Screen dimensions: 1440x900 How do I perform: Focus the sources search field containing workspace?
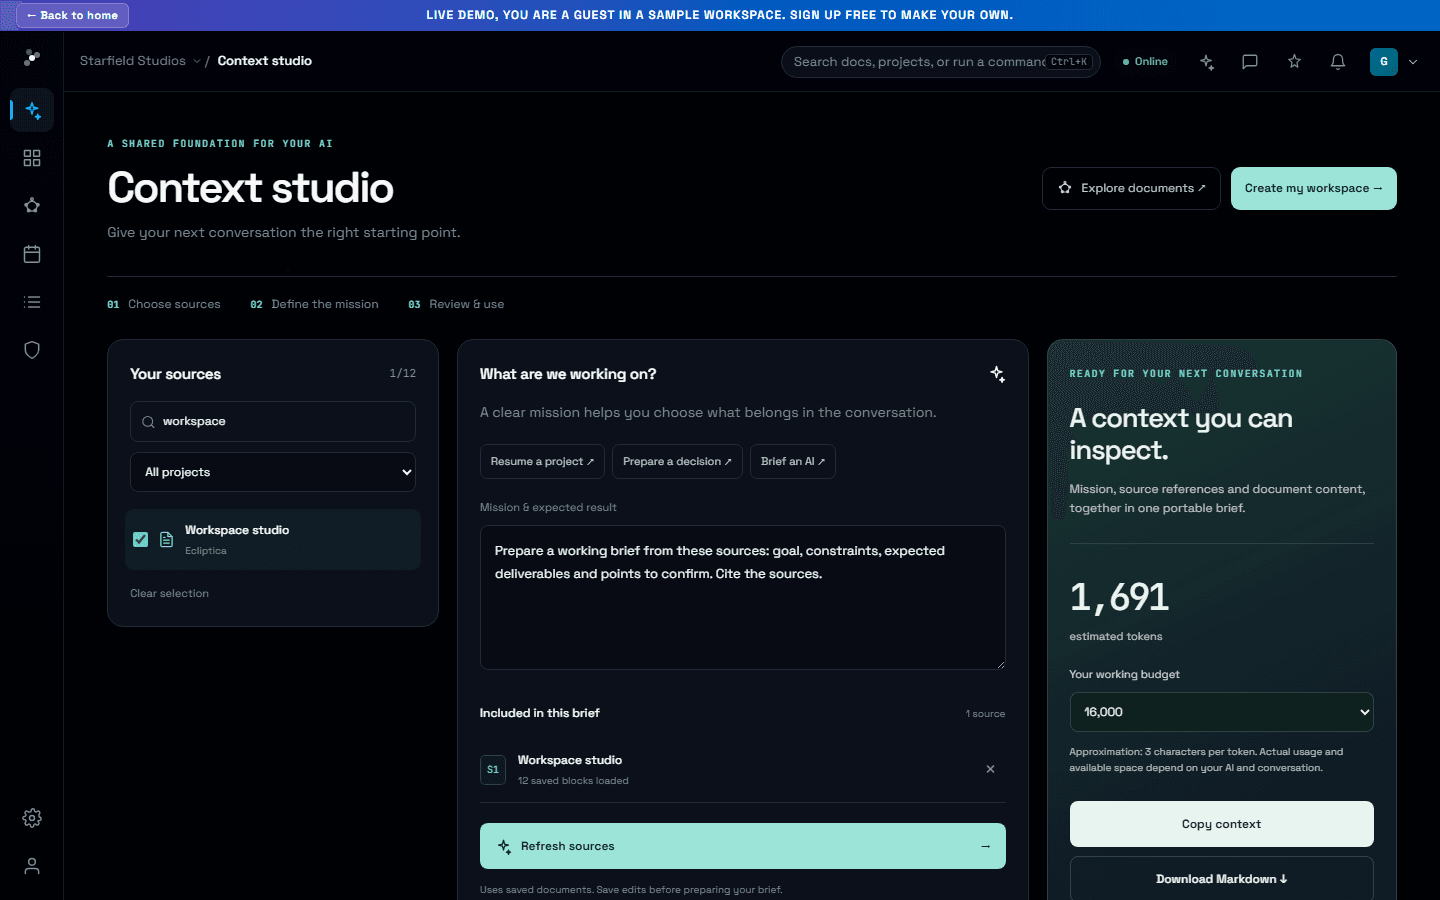(x=273, y=421)
